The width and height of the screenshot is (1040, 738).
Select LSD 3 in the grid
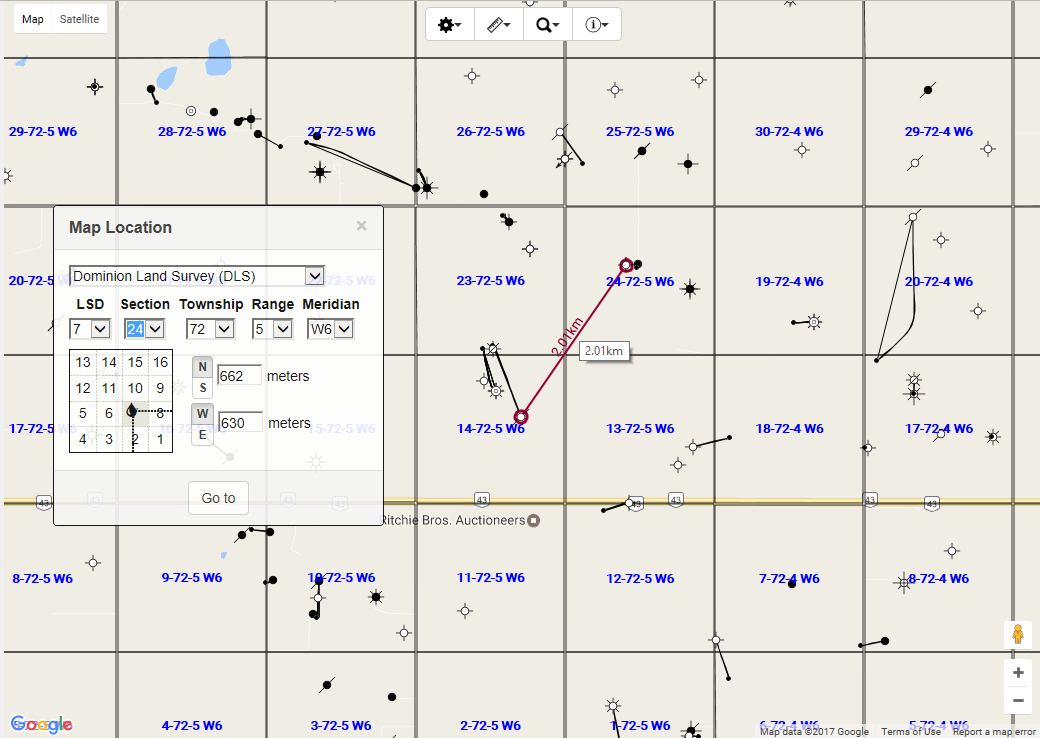(x=109, y=439)
